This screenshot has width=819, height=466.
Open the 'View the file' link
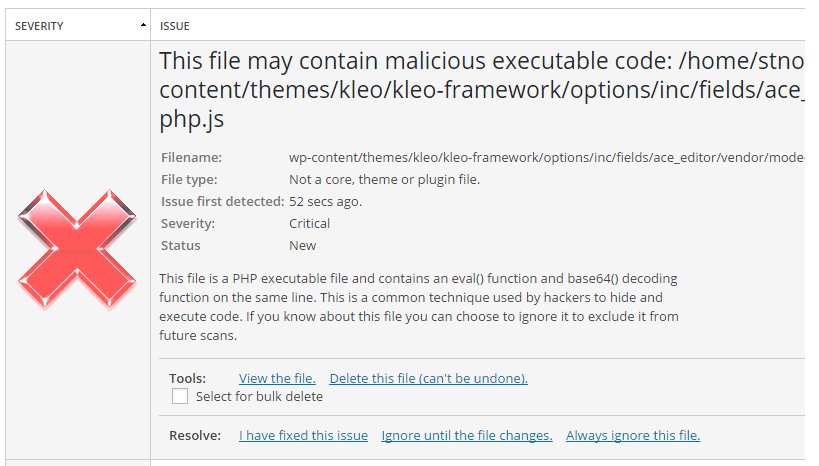[x=277, y=378]
